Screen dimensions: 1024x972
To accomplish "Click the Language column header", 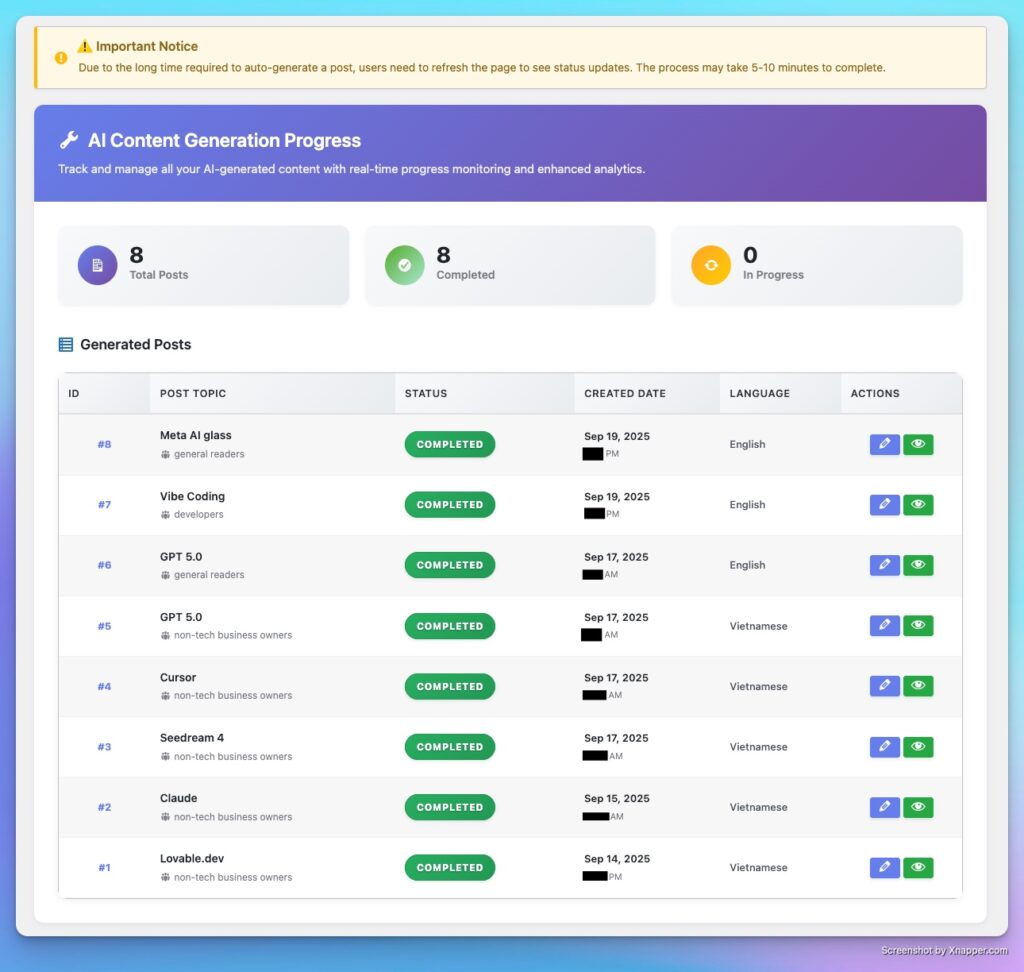I will 759,394.
